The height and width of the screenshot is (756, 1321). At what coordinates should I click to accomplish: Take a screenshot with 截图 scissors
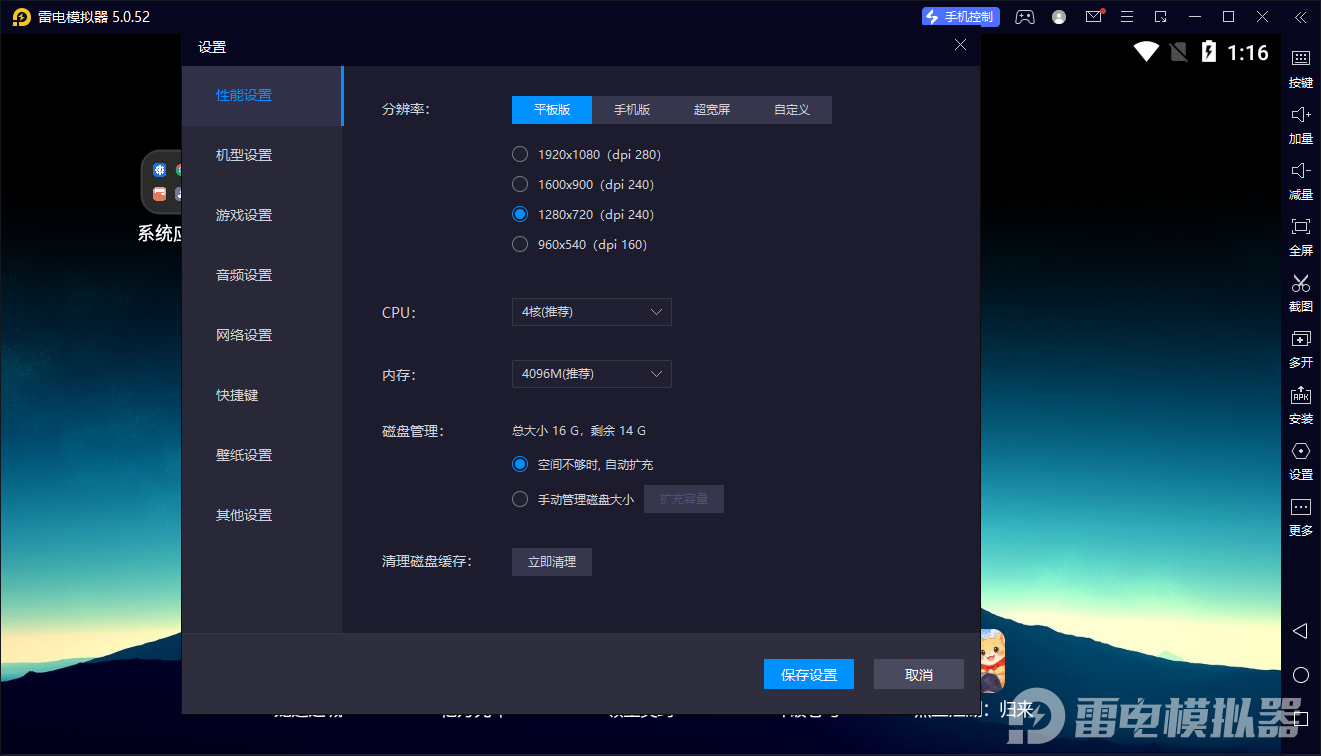[1301, 293]
